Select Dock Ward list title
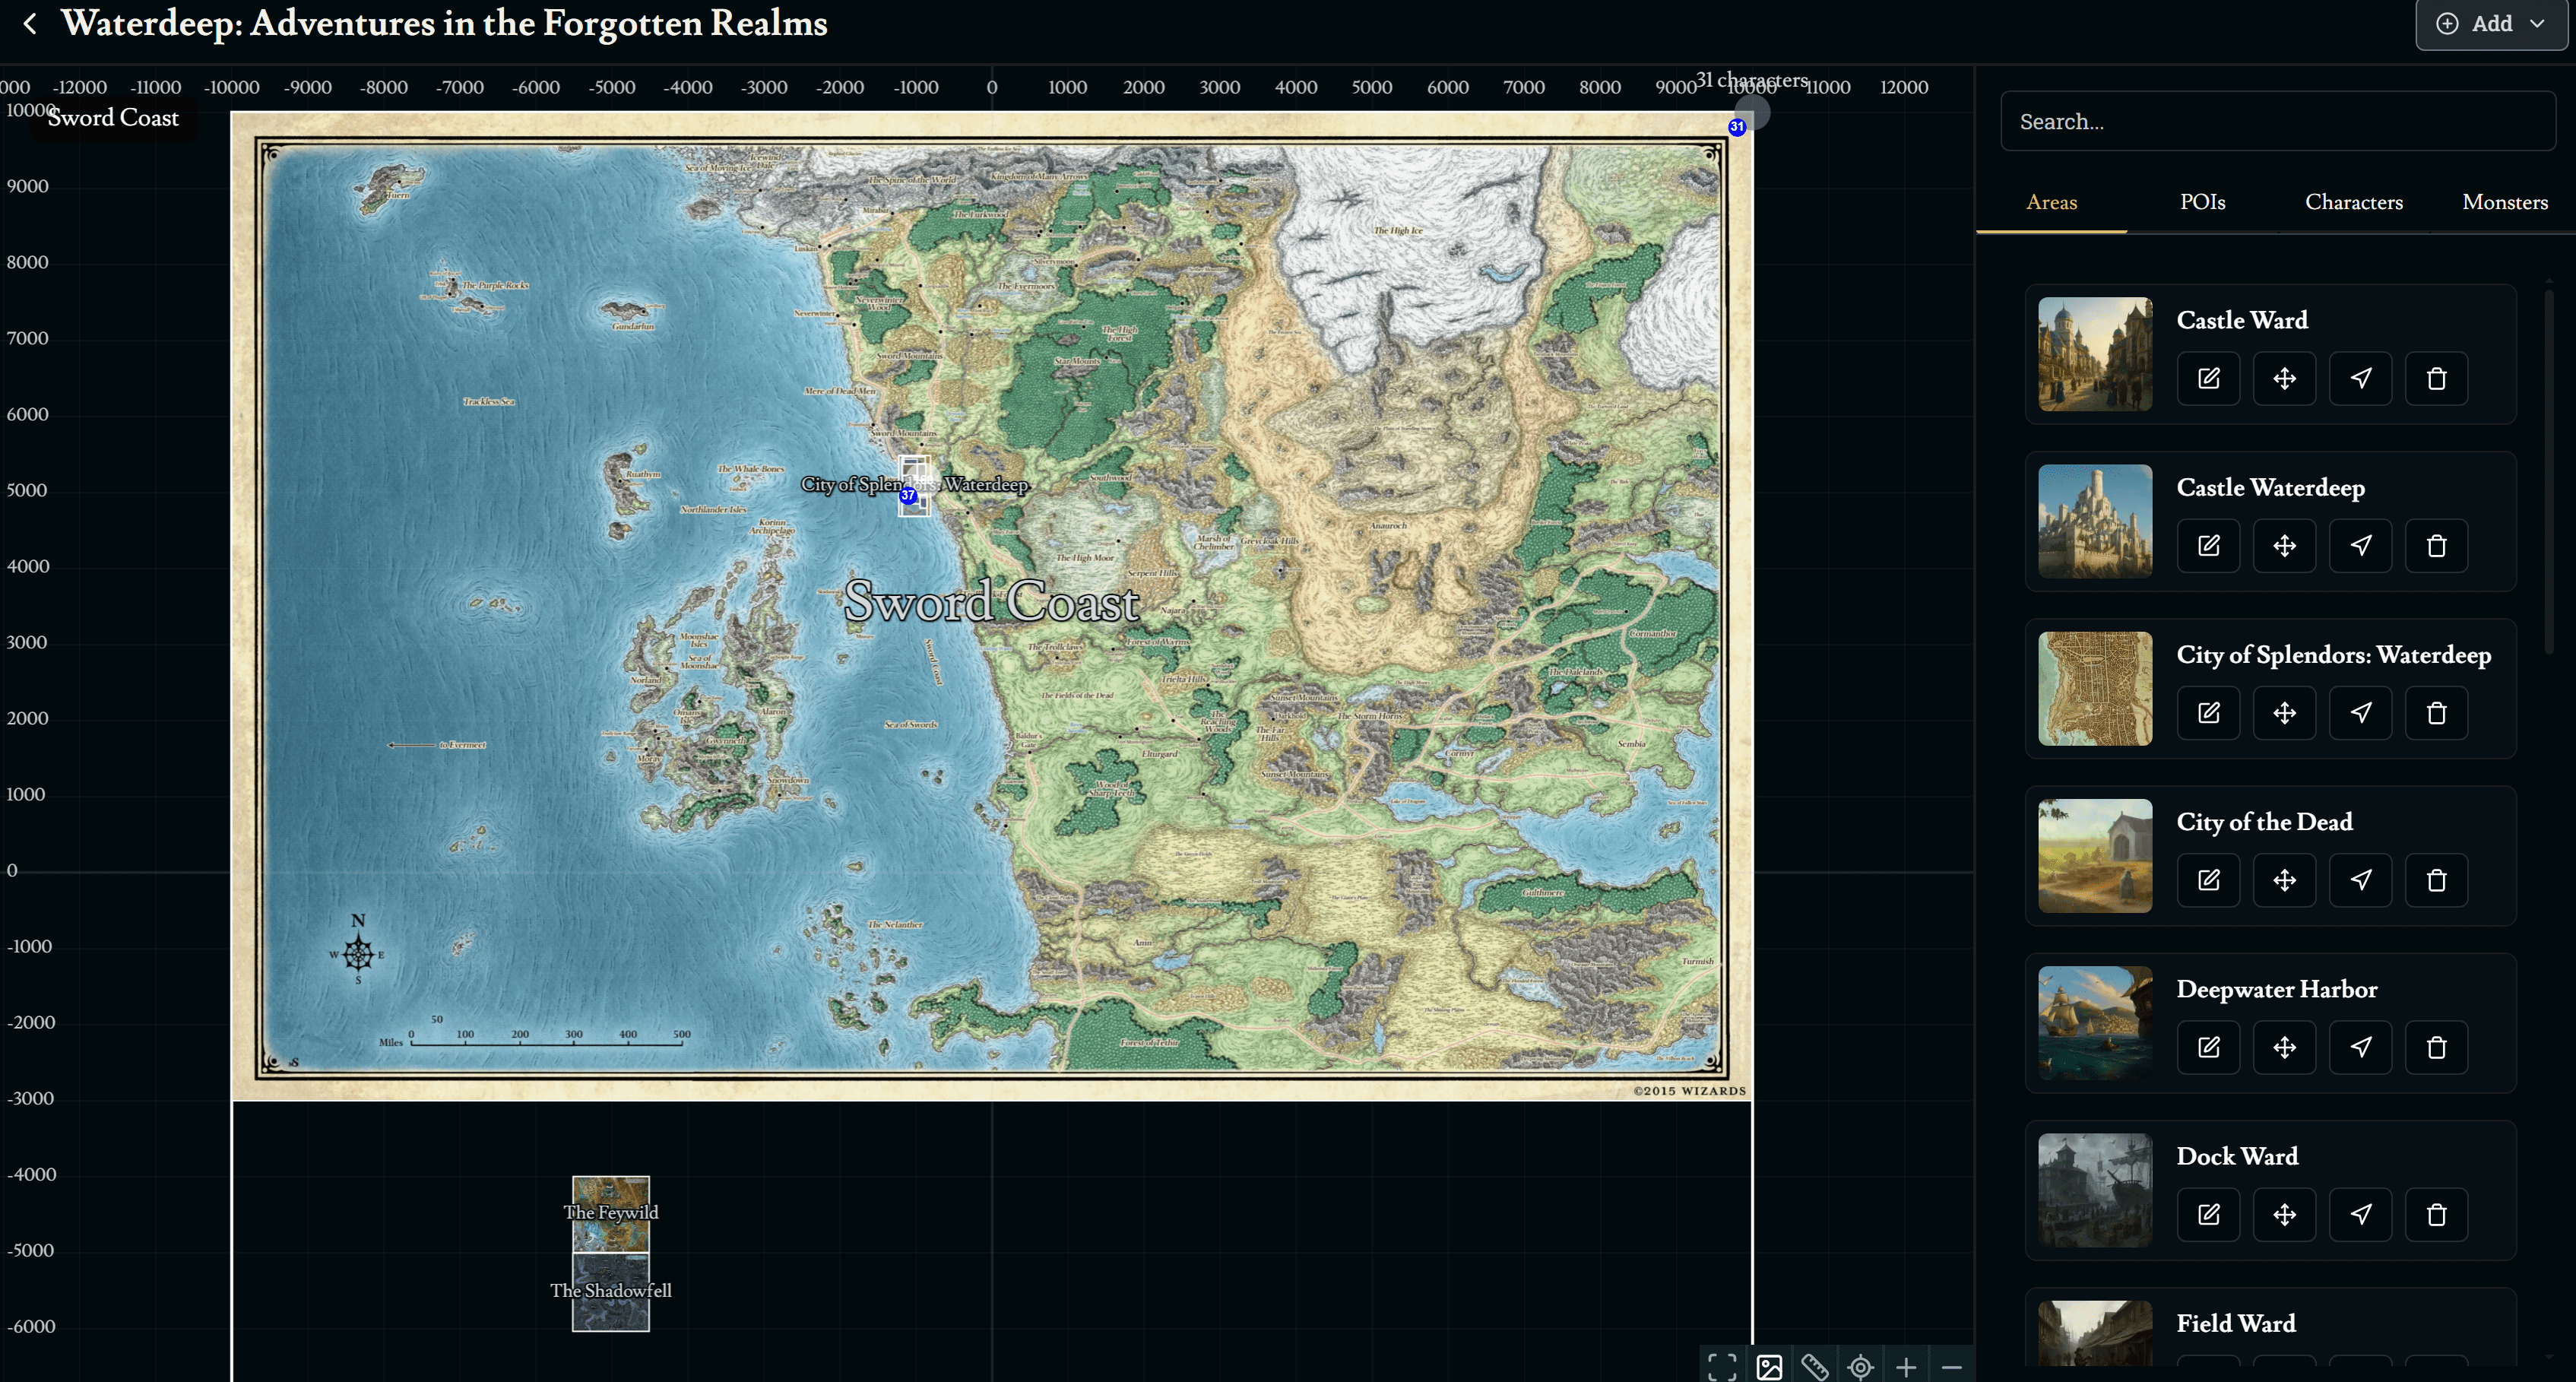The width and height of the screenshot is (2576, 1382). tap(2237, 1156)
